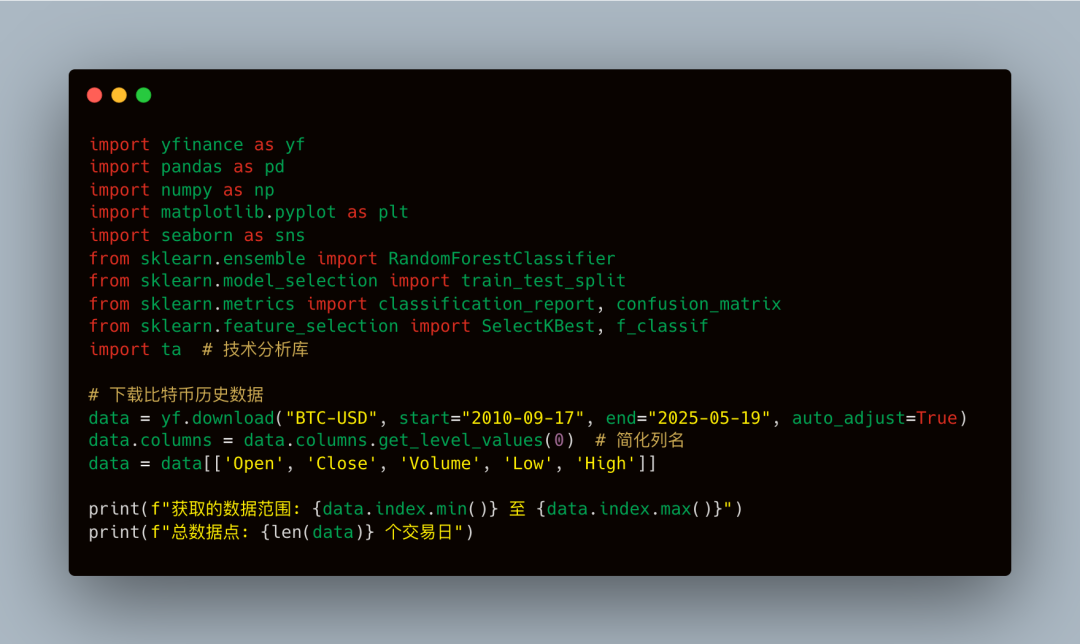Click the red close dot
1080x644 pixels.
point(94,95)
